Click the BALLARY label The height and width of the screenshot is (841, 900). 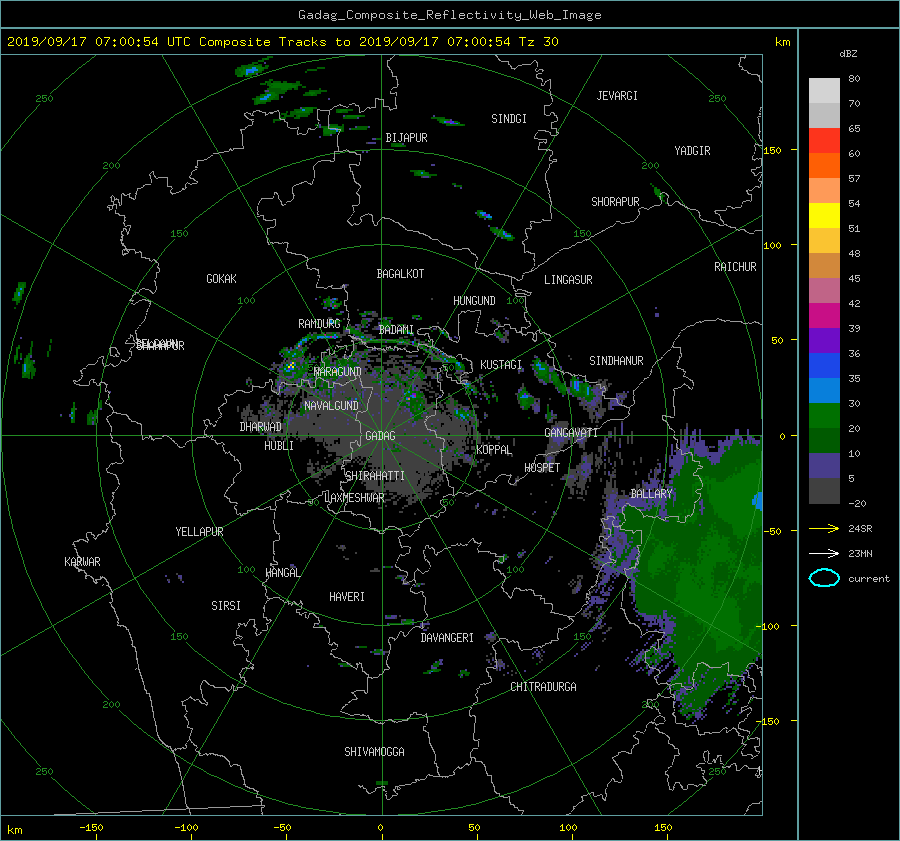coord(651,494)
